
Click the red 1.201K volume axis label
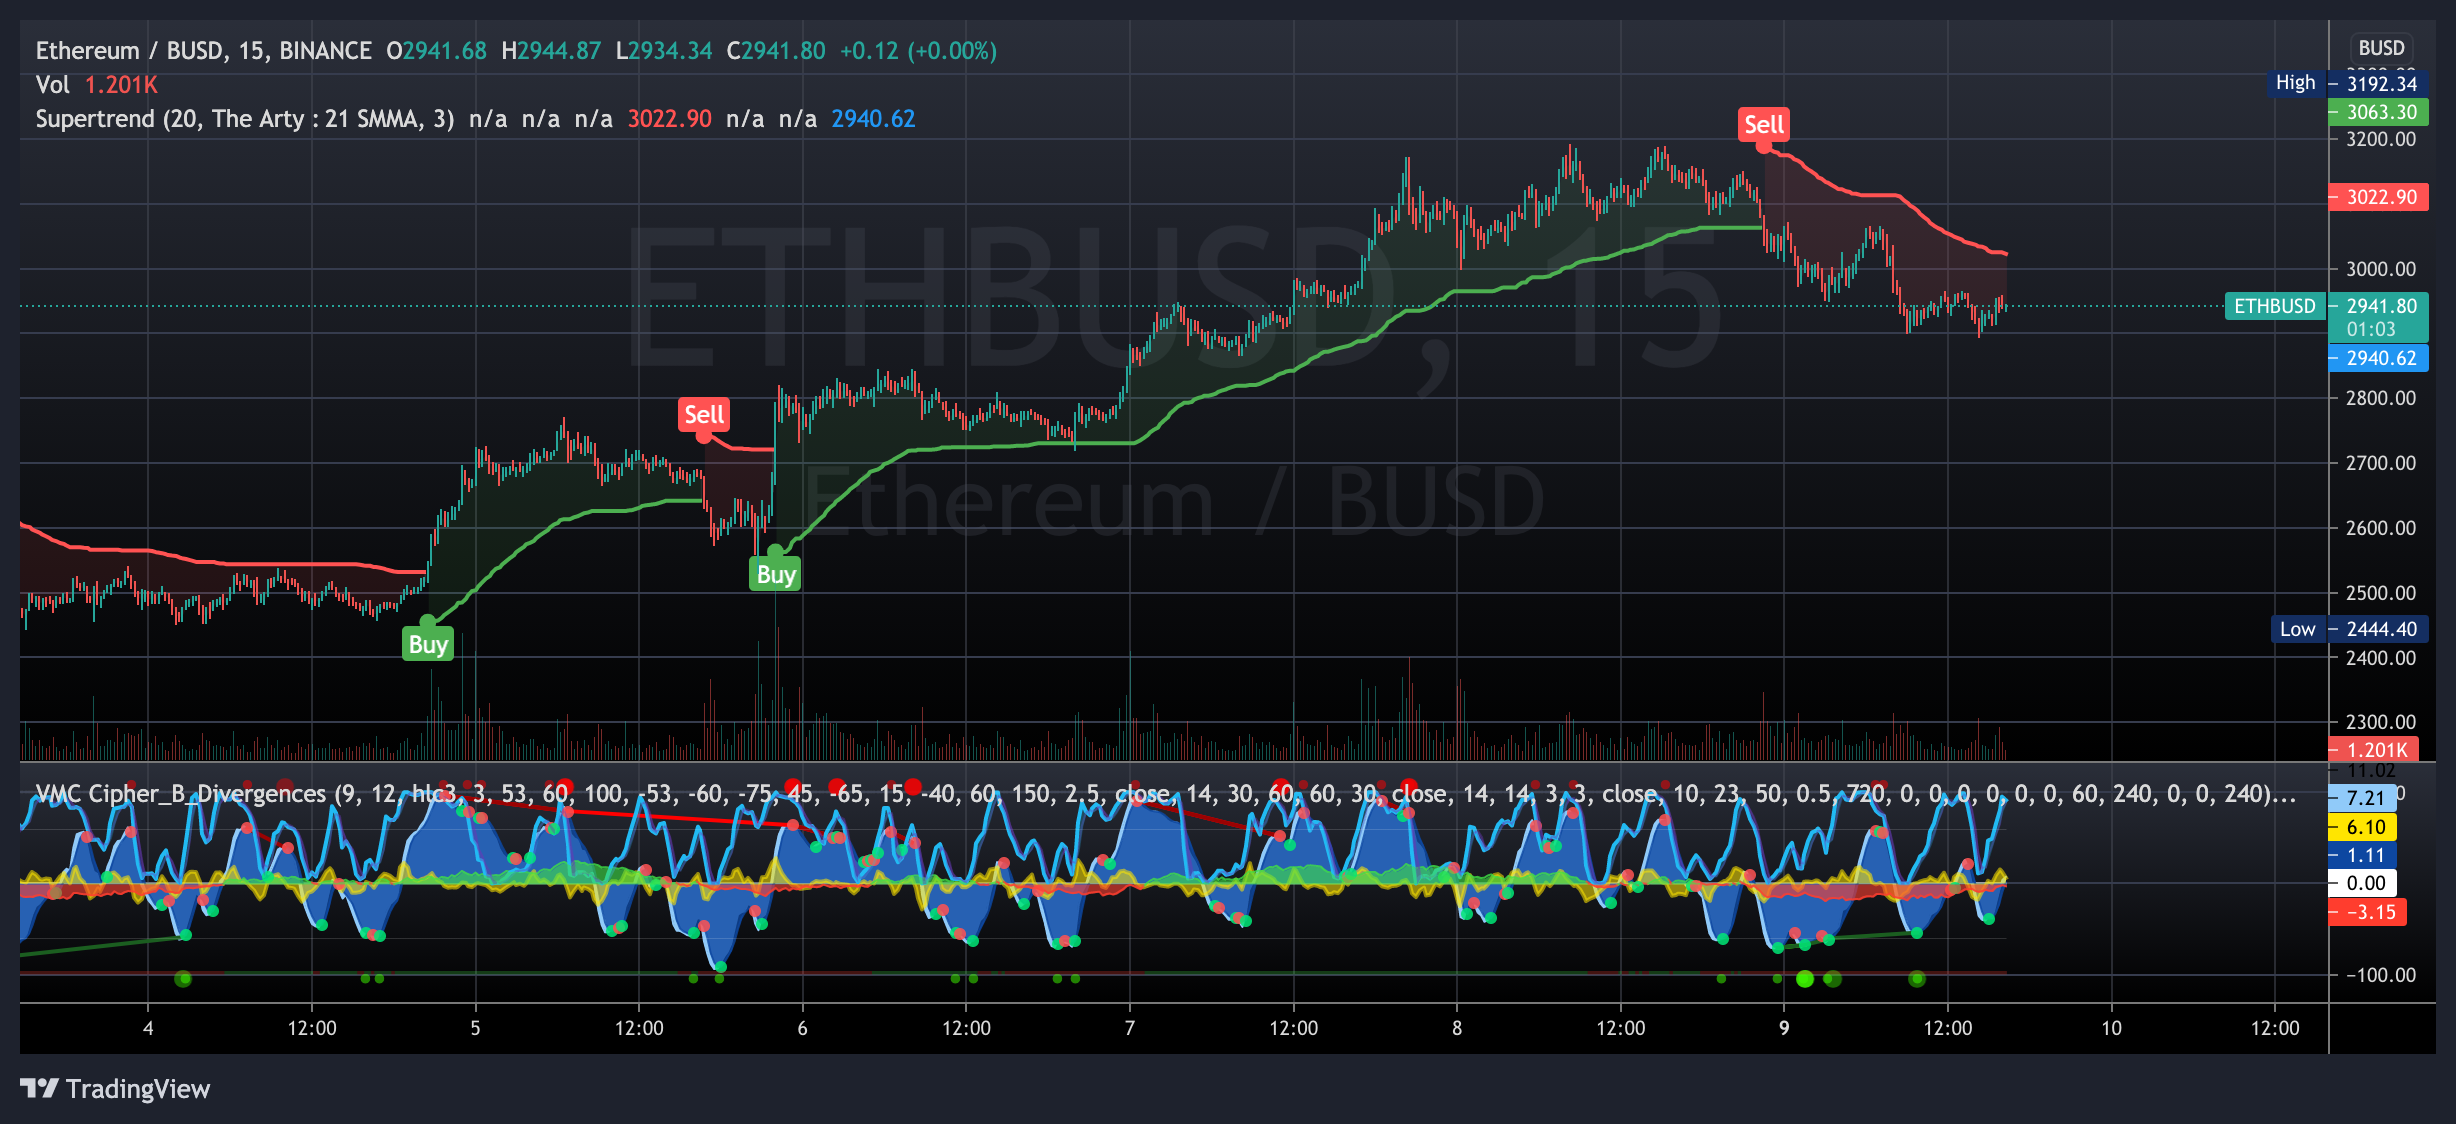2374,750
